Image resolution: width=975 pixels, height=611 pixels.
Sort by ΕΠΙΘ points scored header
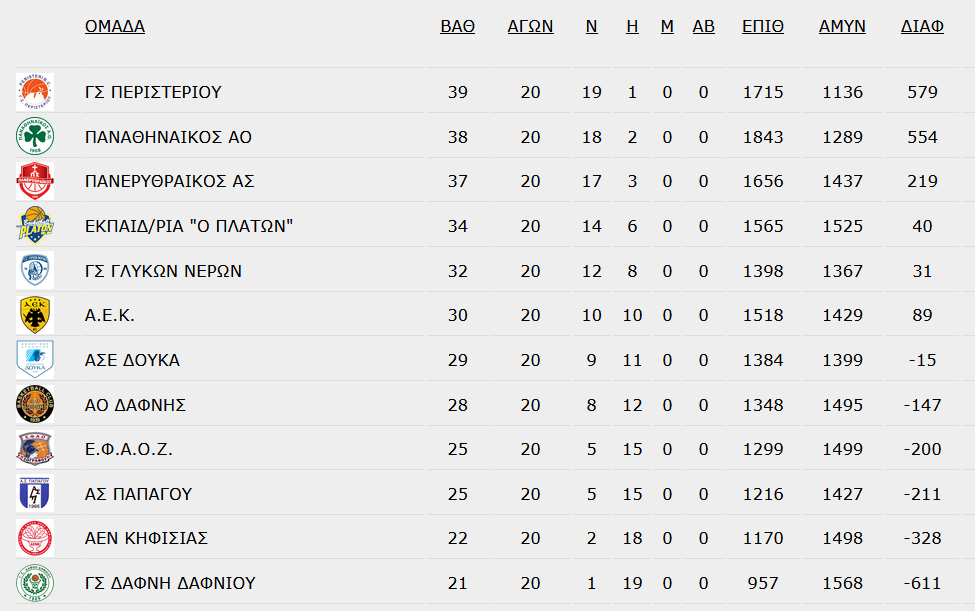click(763, 26)
